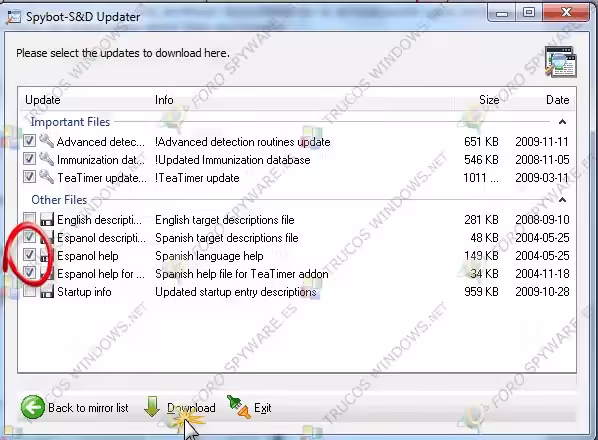Click 'Spanish language help' info text
This screenshot has width=598, height=440.
[x=209, y=256]
